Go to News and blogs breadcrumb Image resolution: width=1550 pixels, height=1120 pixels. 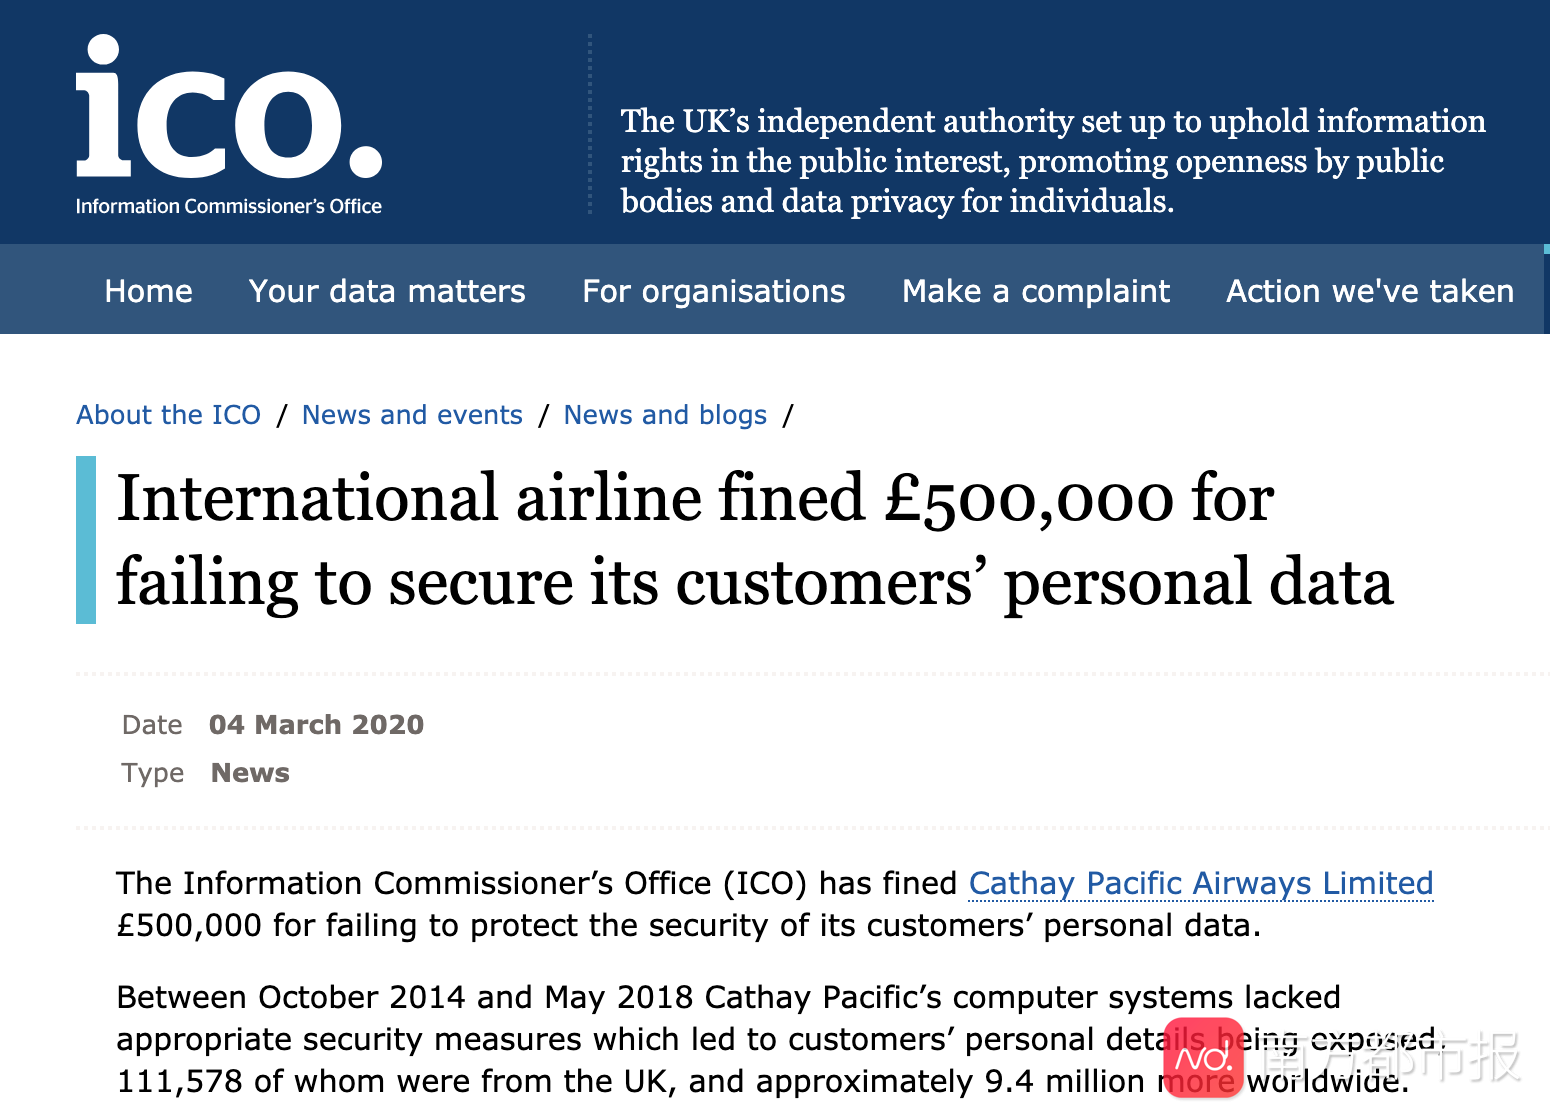665,415
